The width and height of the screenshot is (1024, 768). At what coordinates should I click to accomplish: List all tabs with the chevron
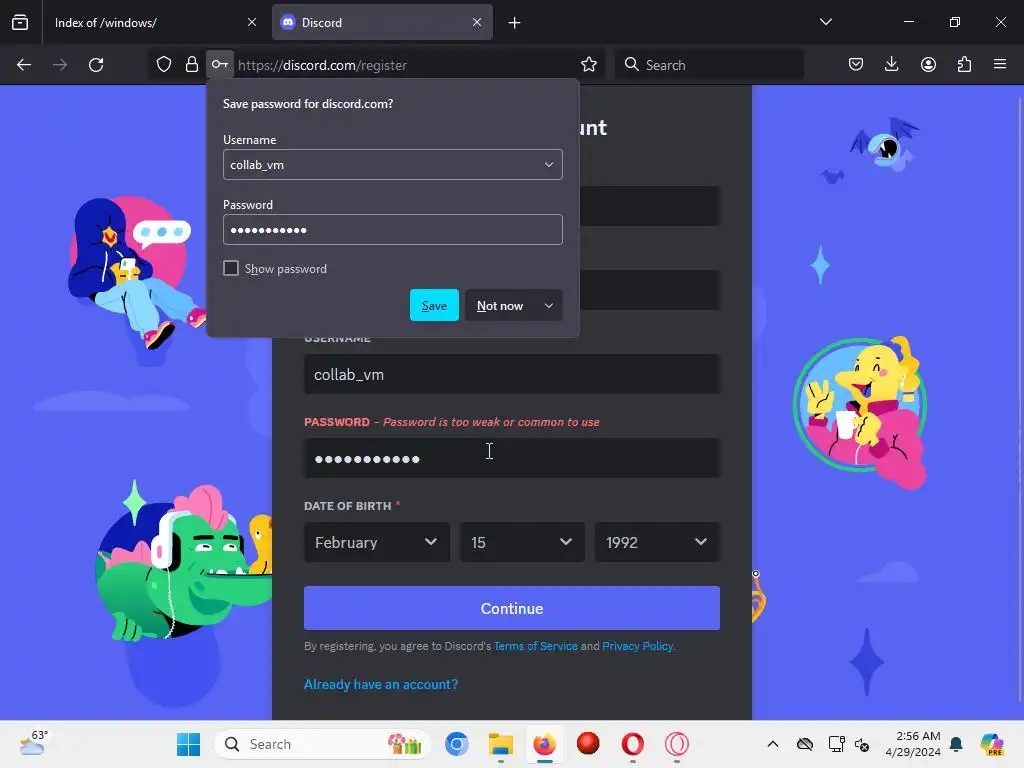[825, 22]
